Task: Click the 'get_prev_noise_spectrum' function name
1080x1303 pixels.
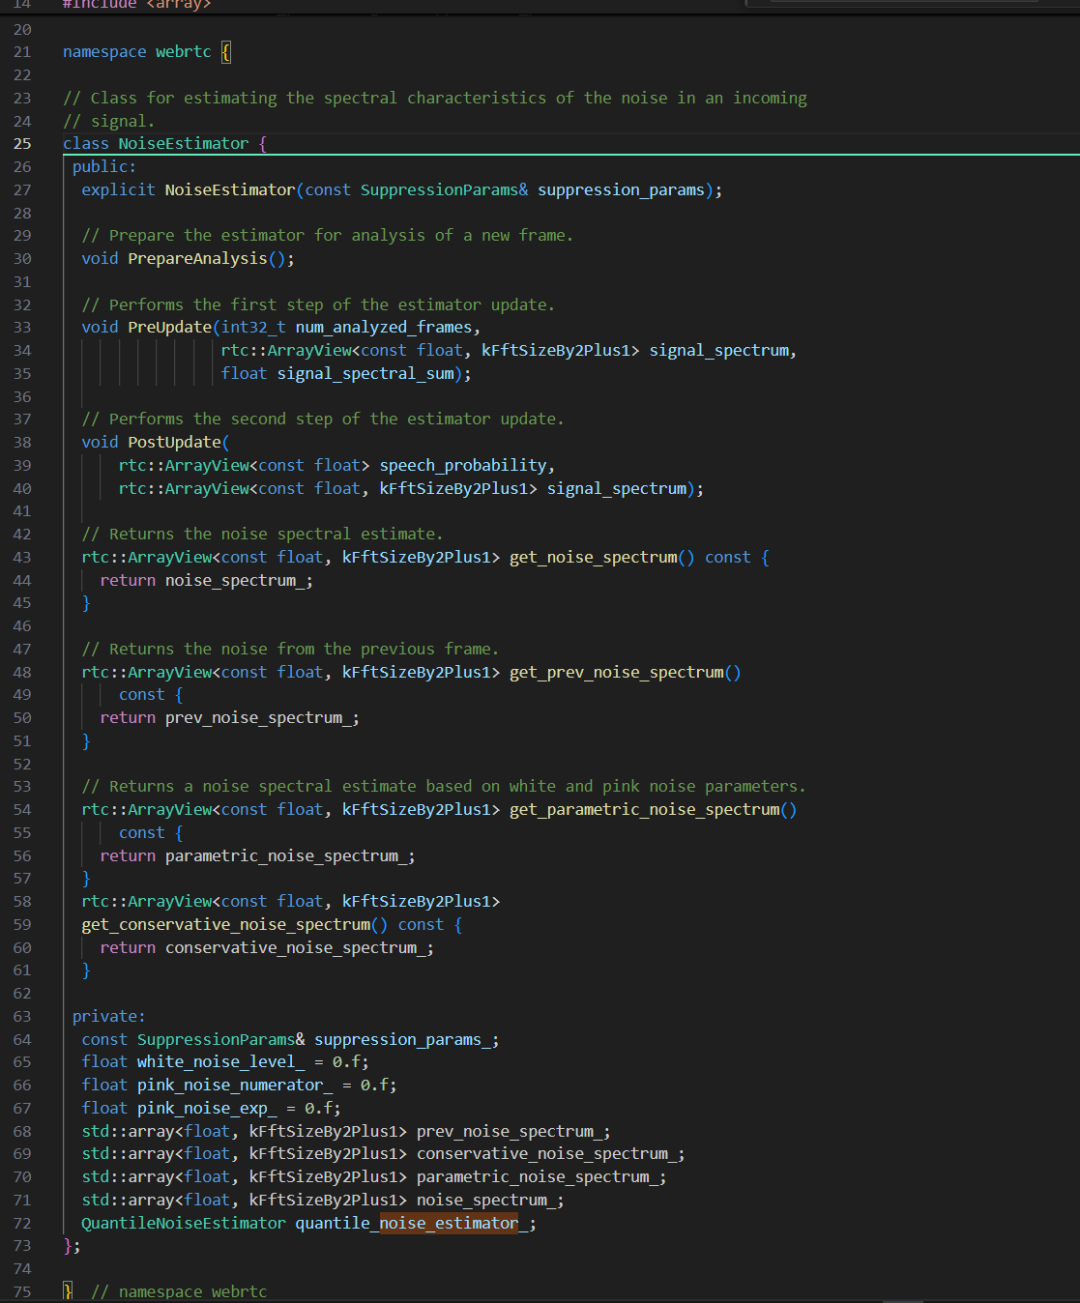Action: point(616,673)
